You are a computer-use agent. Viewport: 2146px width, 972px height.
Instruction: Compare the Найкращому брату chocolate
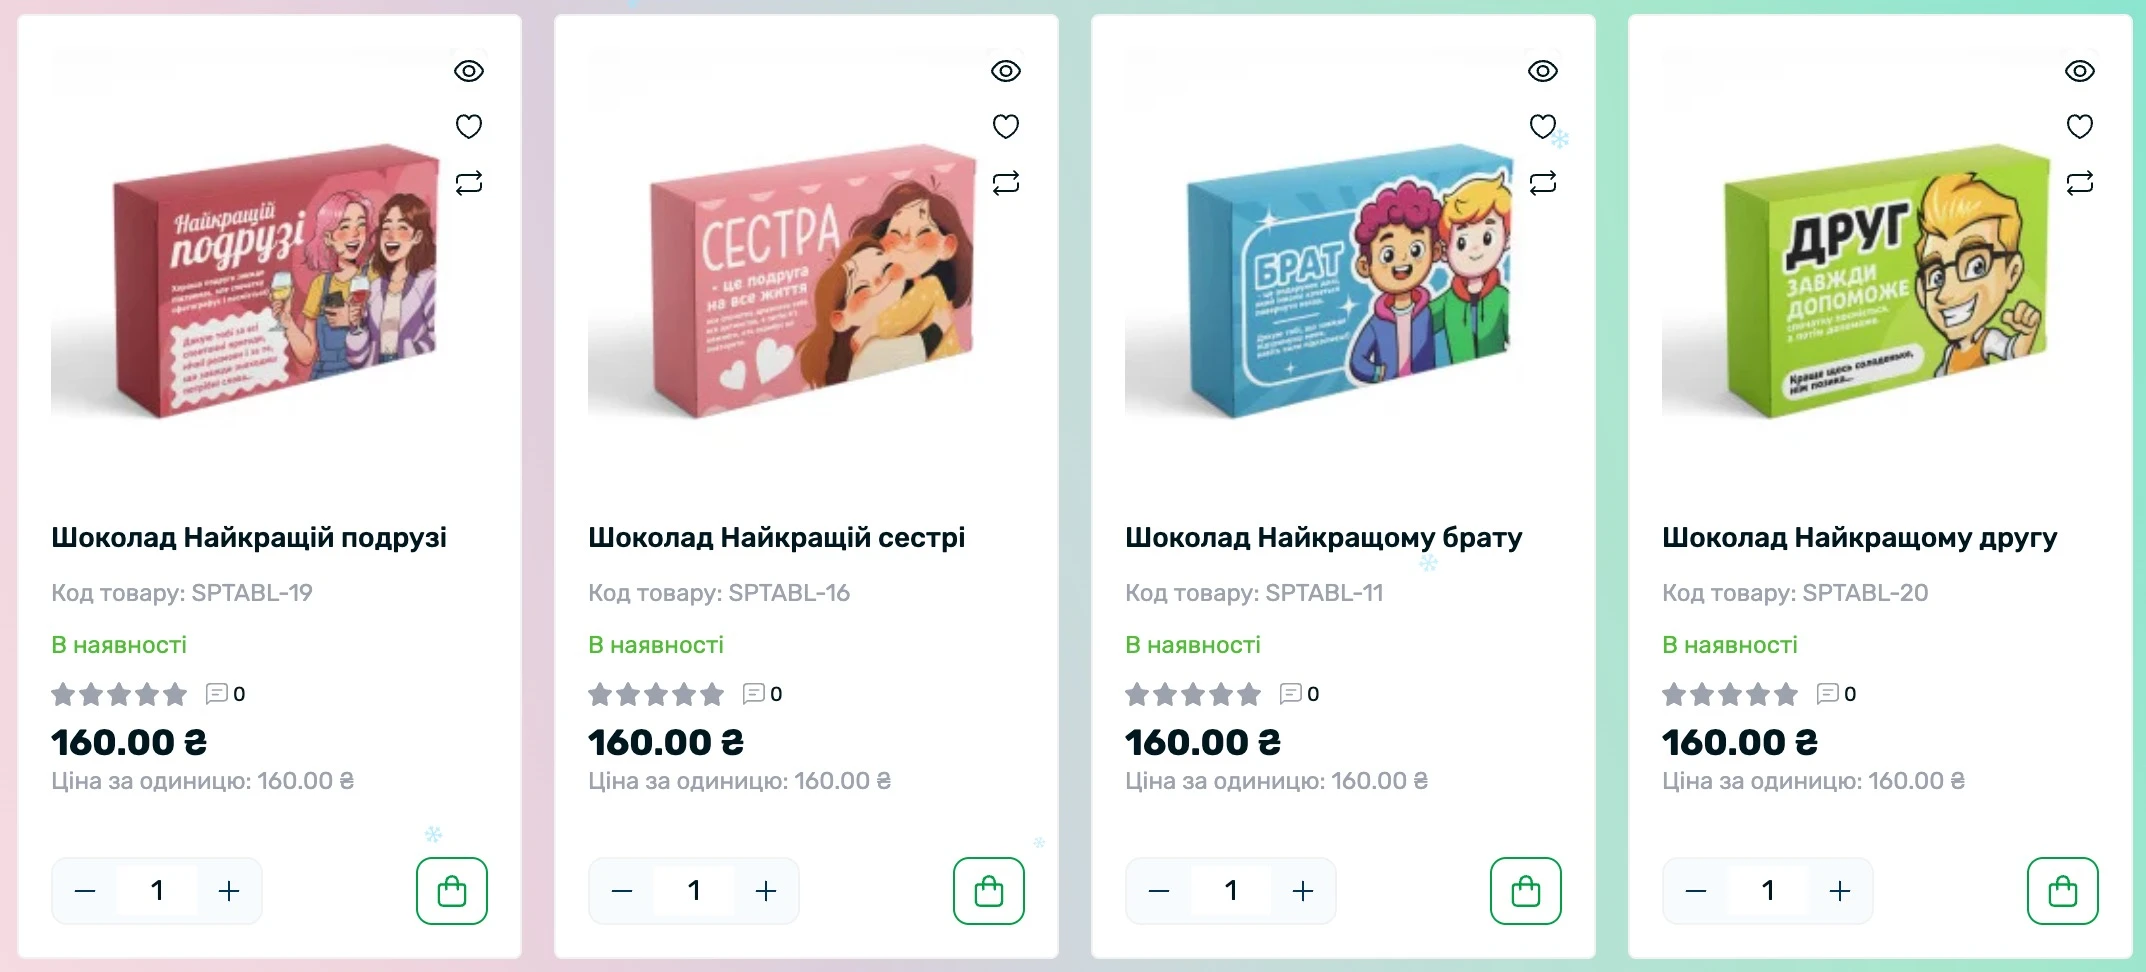[x=1543, y=183]
